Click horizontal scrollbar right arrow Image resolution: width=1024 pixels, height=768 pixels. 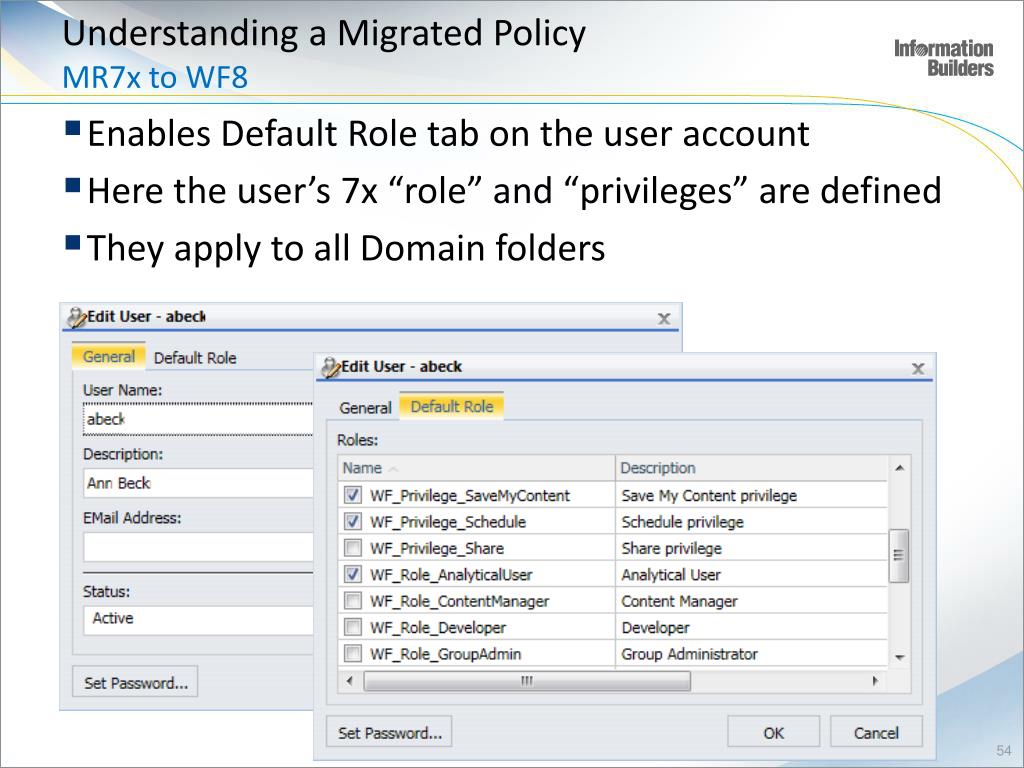tap(875, 680)
